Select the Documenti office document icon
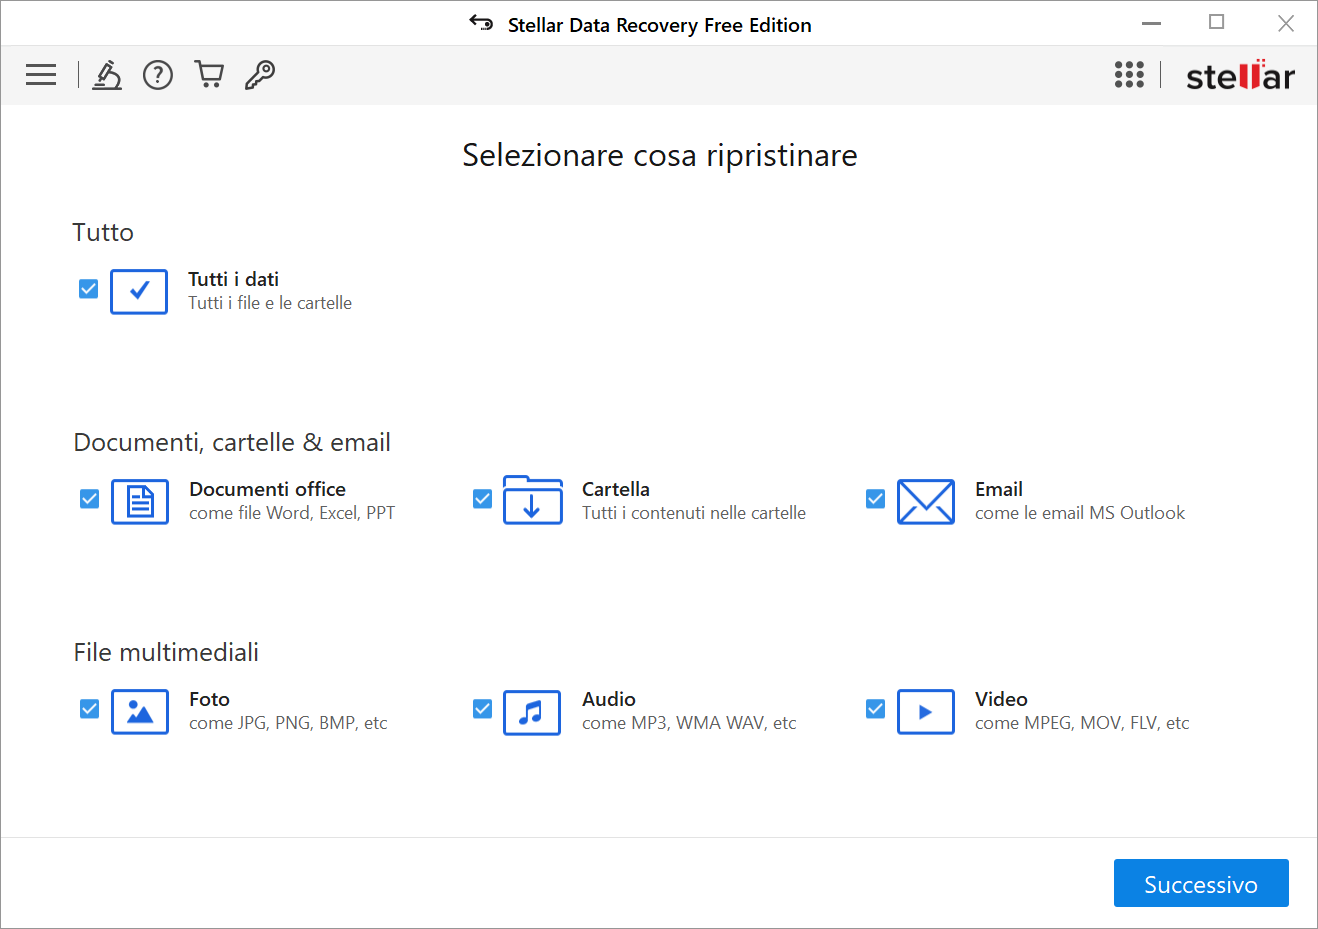The height and width of the screenshot is (929, 1318). click(x=139, y=502)
